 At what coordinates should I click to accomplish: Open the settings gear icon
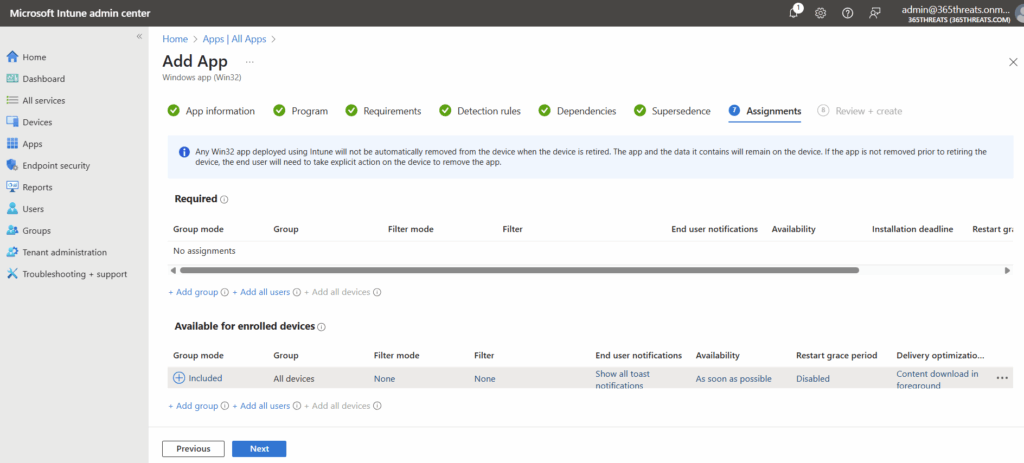(x=821, y=13)
